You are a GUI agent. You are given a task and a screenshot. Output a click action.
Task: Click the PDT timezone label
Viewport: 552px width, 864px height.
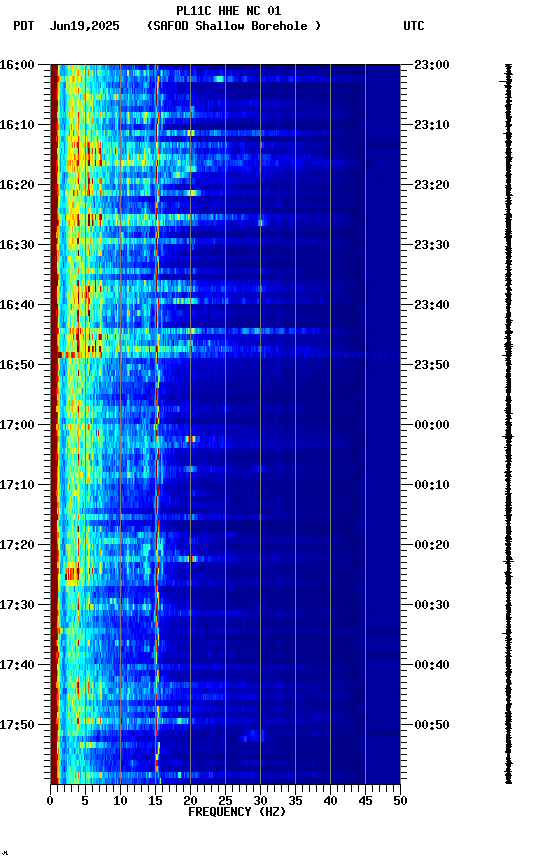click(24, 26)
